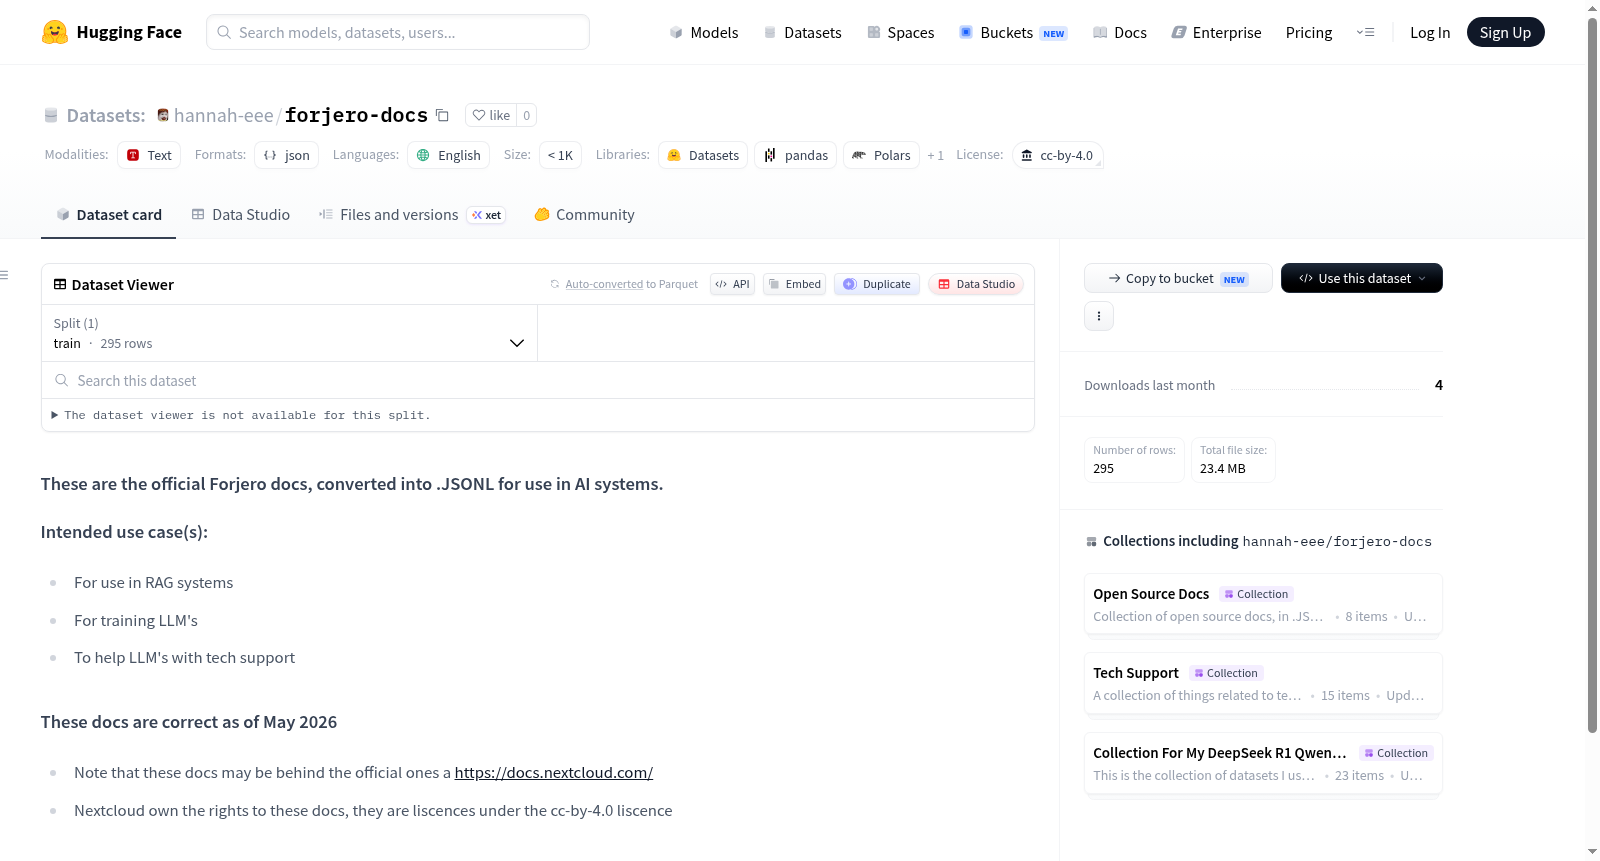Open the three-dot more options button

[1099, 316]
